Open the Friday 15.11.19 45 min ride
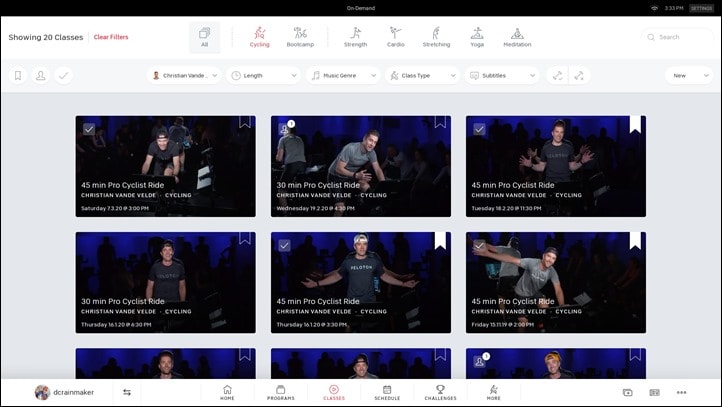Screen dimensions: 722x407 [556, 282]
